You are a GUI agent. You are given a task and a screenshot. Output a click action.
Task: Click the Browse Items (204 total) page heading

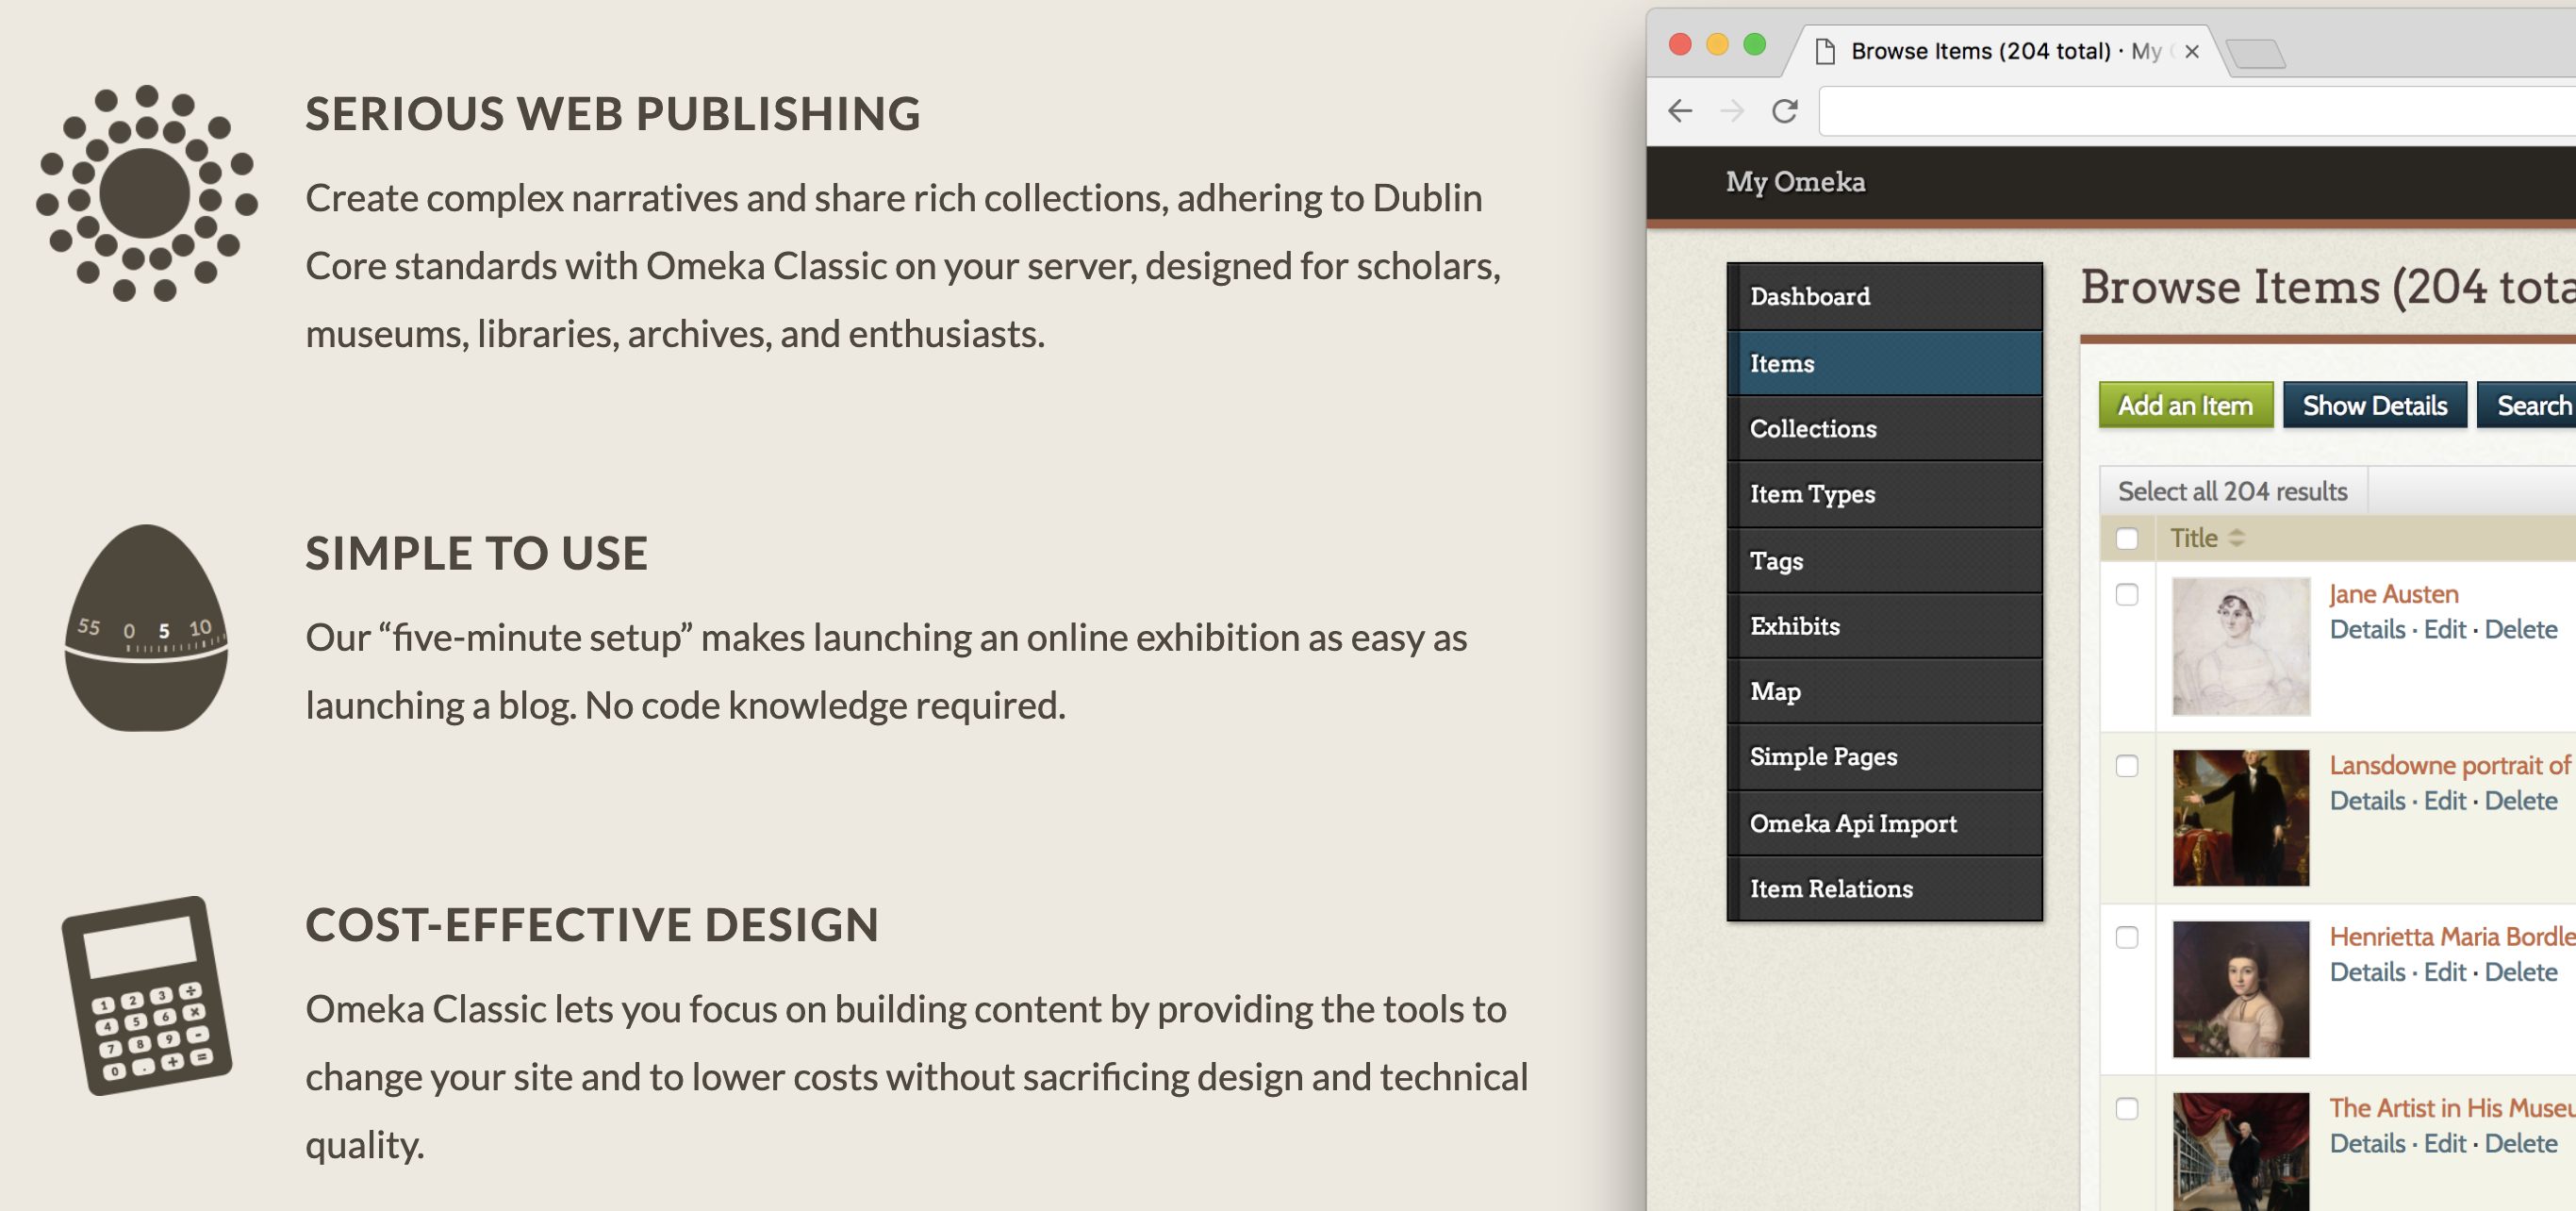(2328, 287)
